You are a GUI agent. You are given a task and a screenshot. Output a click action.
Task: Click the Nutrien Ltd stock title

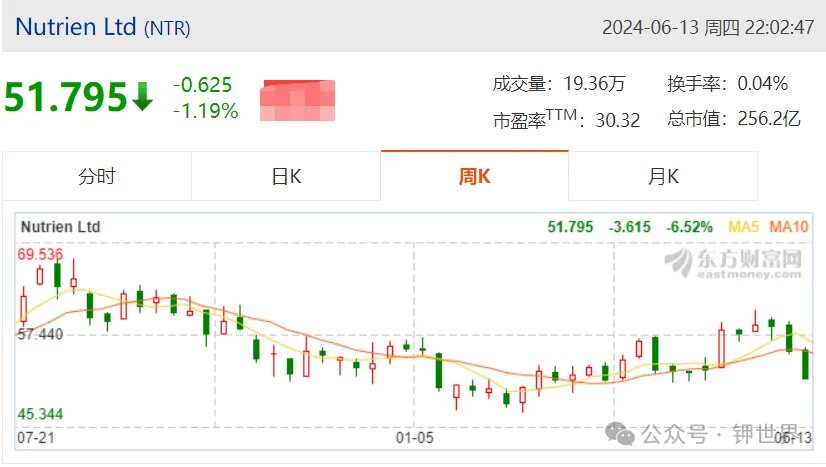(x=76, y=27)
